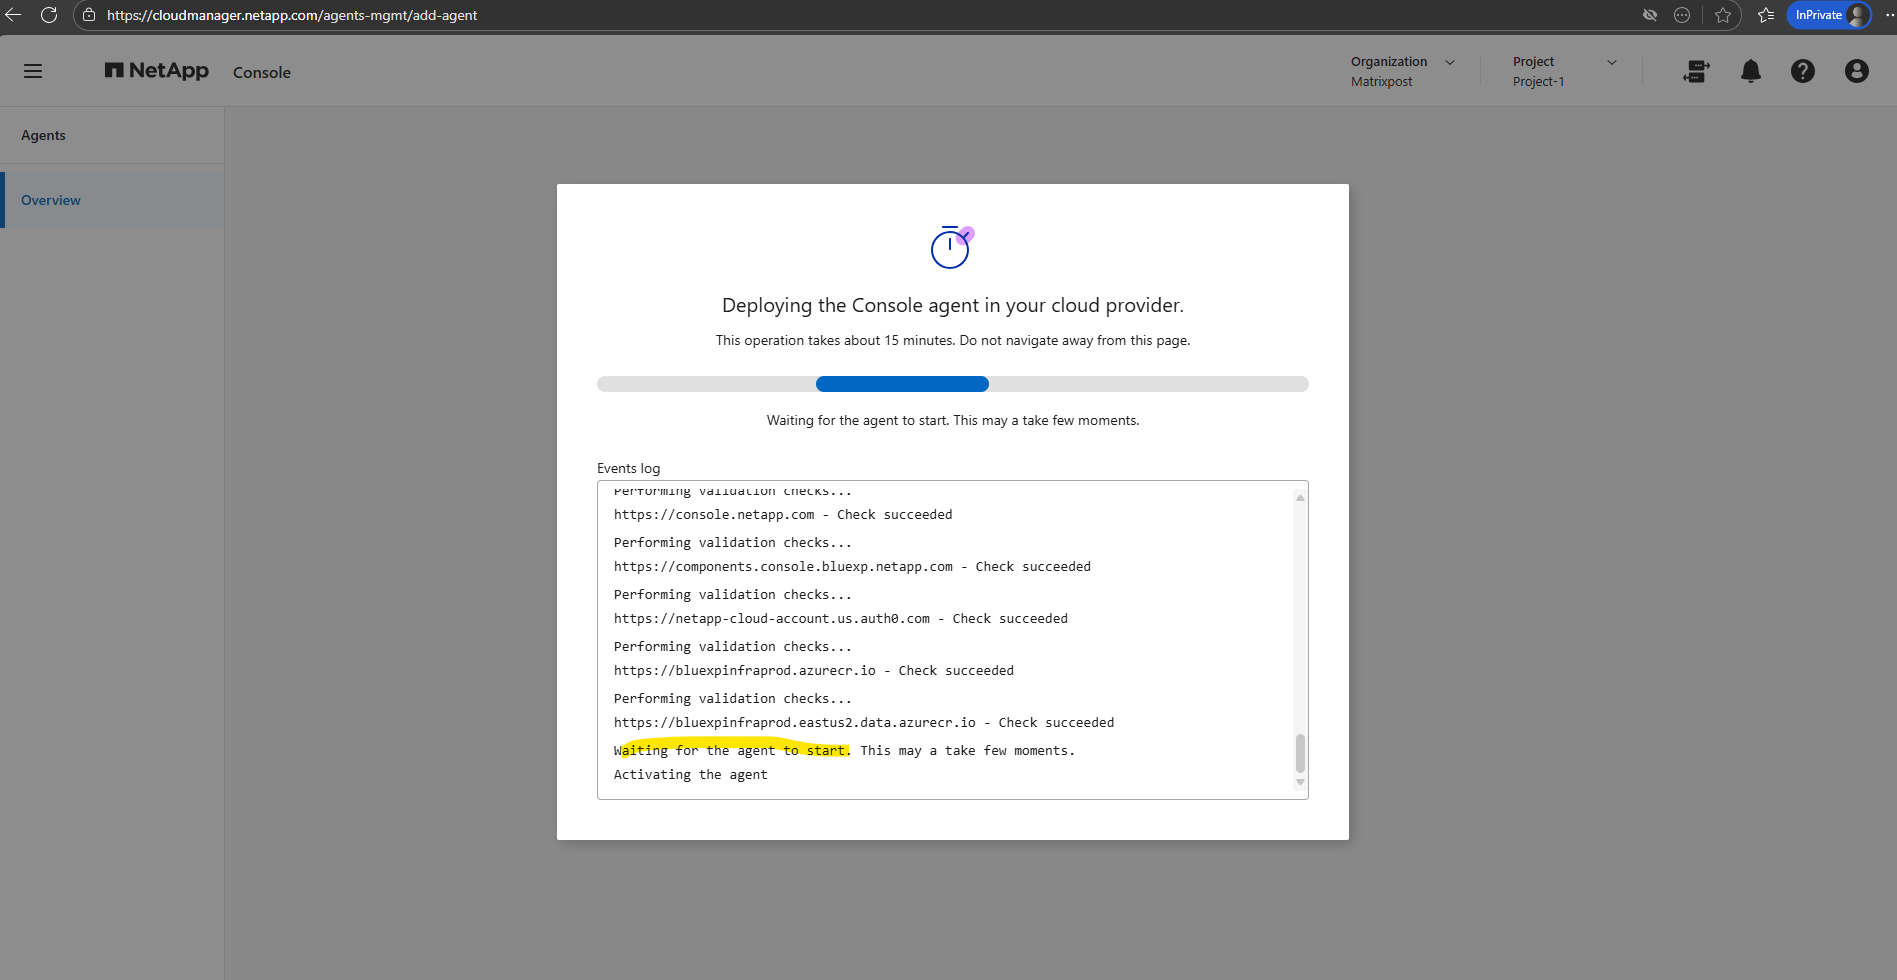Click the netapp-cloud-account.us.auth0.com log line
Screen dimensions: 1897x980
[x=841, y=619]
